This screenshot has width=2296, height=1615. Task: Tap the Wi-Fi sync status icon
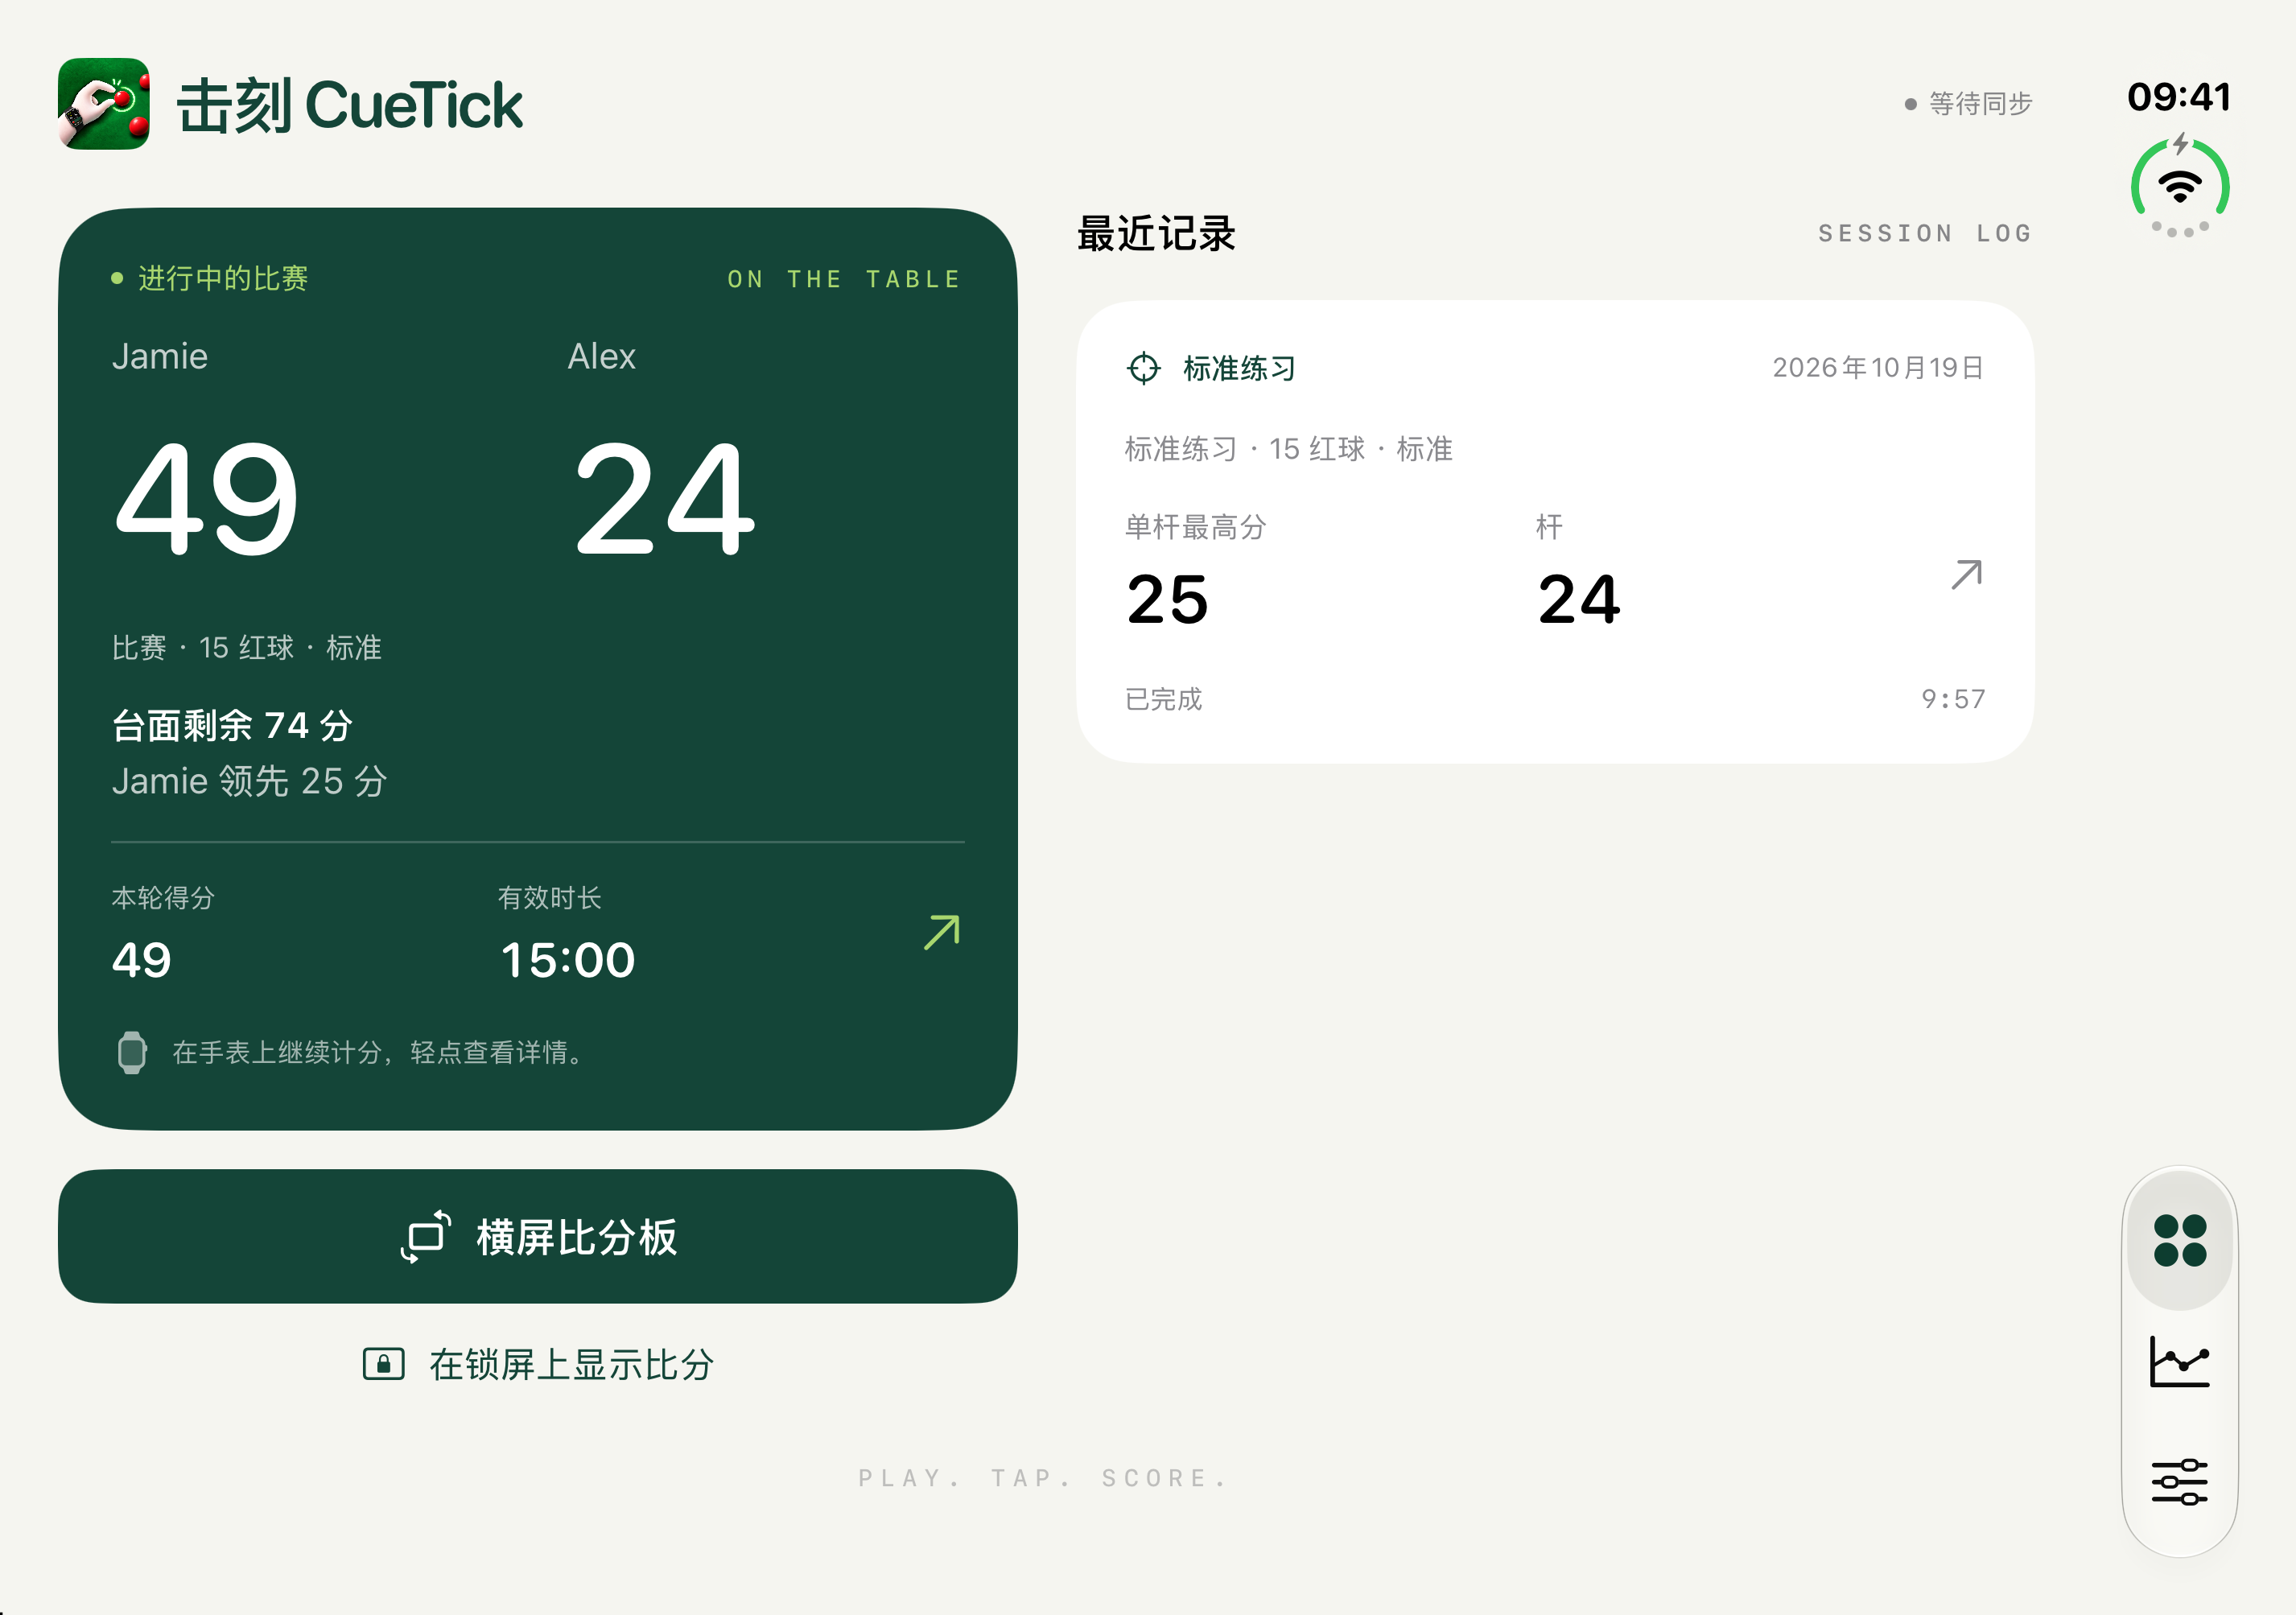pyautogui.click(x=2180, y=186)
